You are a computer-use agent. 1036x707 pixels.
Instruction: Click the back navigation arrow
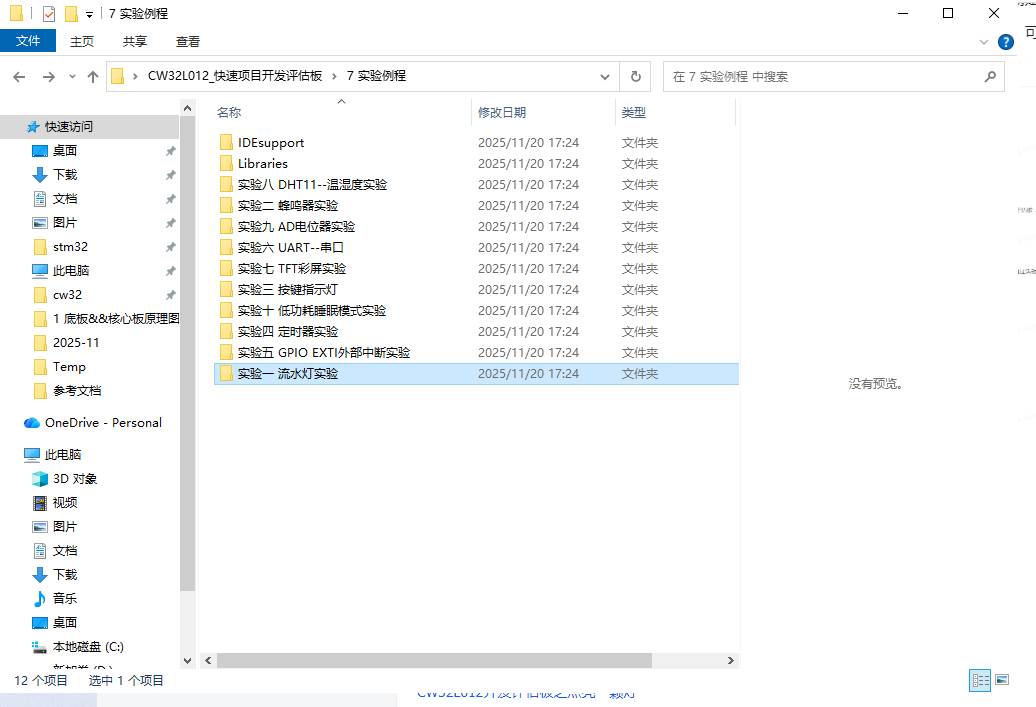18,76
